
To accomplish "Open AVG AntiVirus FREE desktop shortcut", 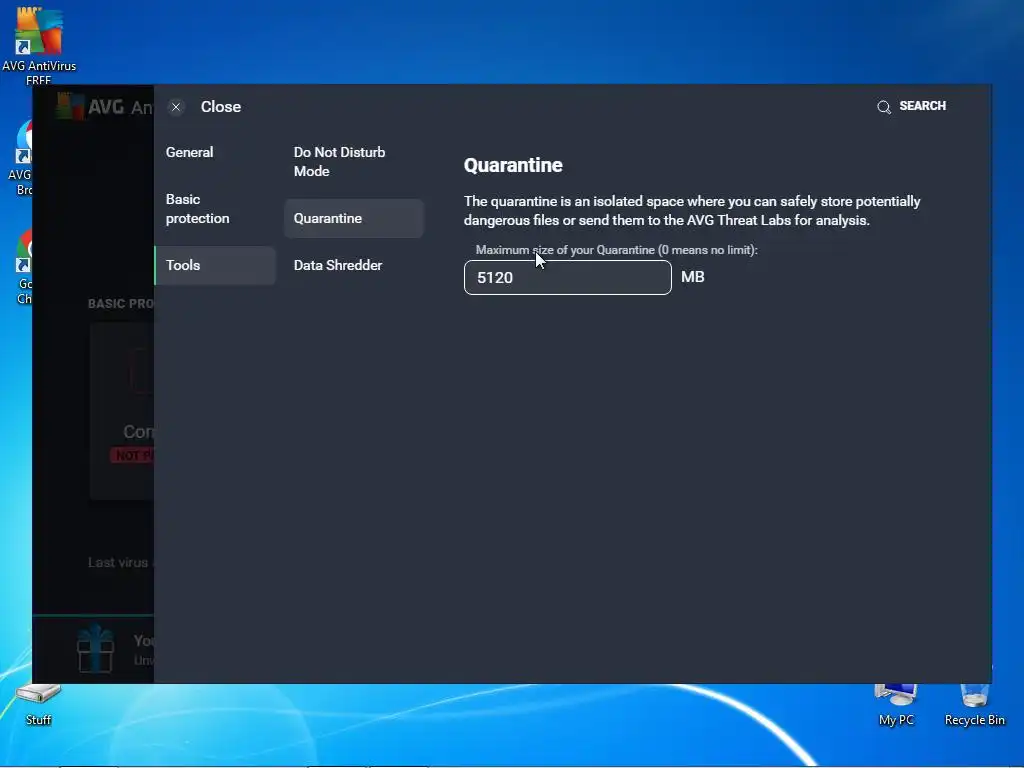I will point(39,44).
